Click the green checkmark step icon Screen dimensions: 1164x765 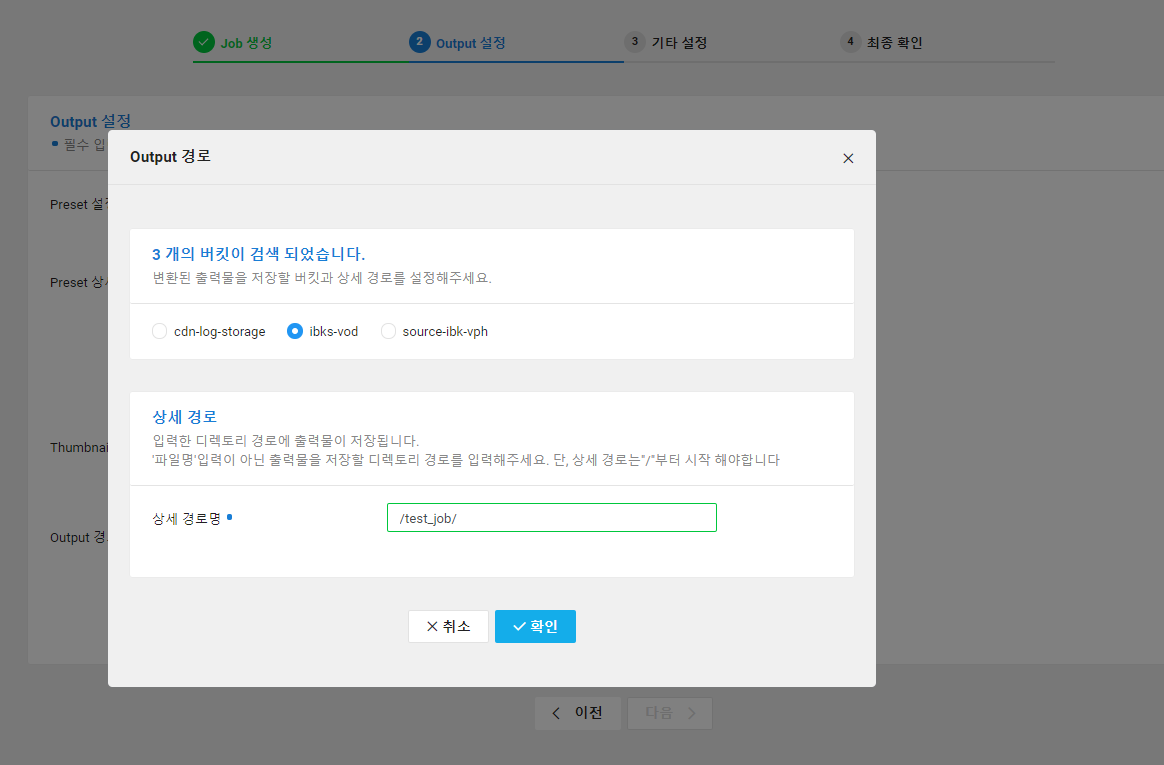(x=204, y=42)
